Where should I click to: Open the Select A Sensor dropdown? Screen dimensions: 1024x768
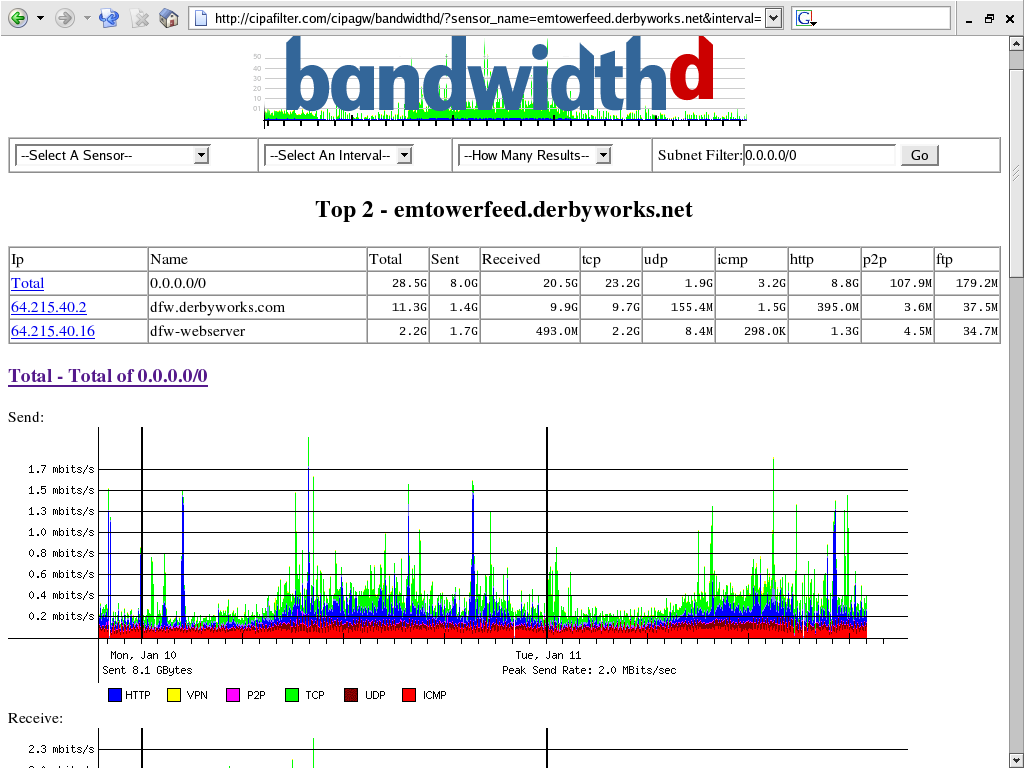(112, 155)
